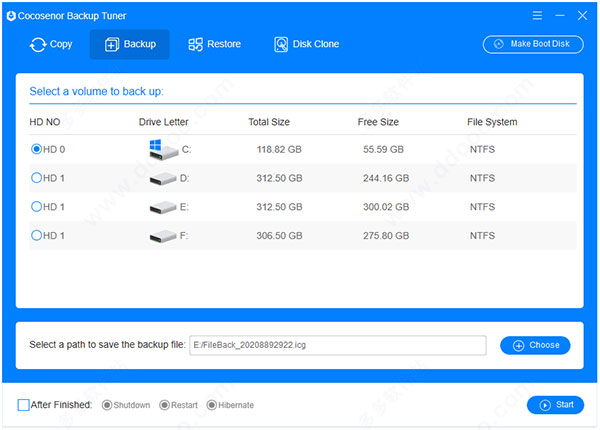Click the NTFS cell in F: row
600x430 pixels.
pos(482,236)
